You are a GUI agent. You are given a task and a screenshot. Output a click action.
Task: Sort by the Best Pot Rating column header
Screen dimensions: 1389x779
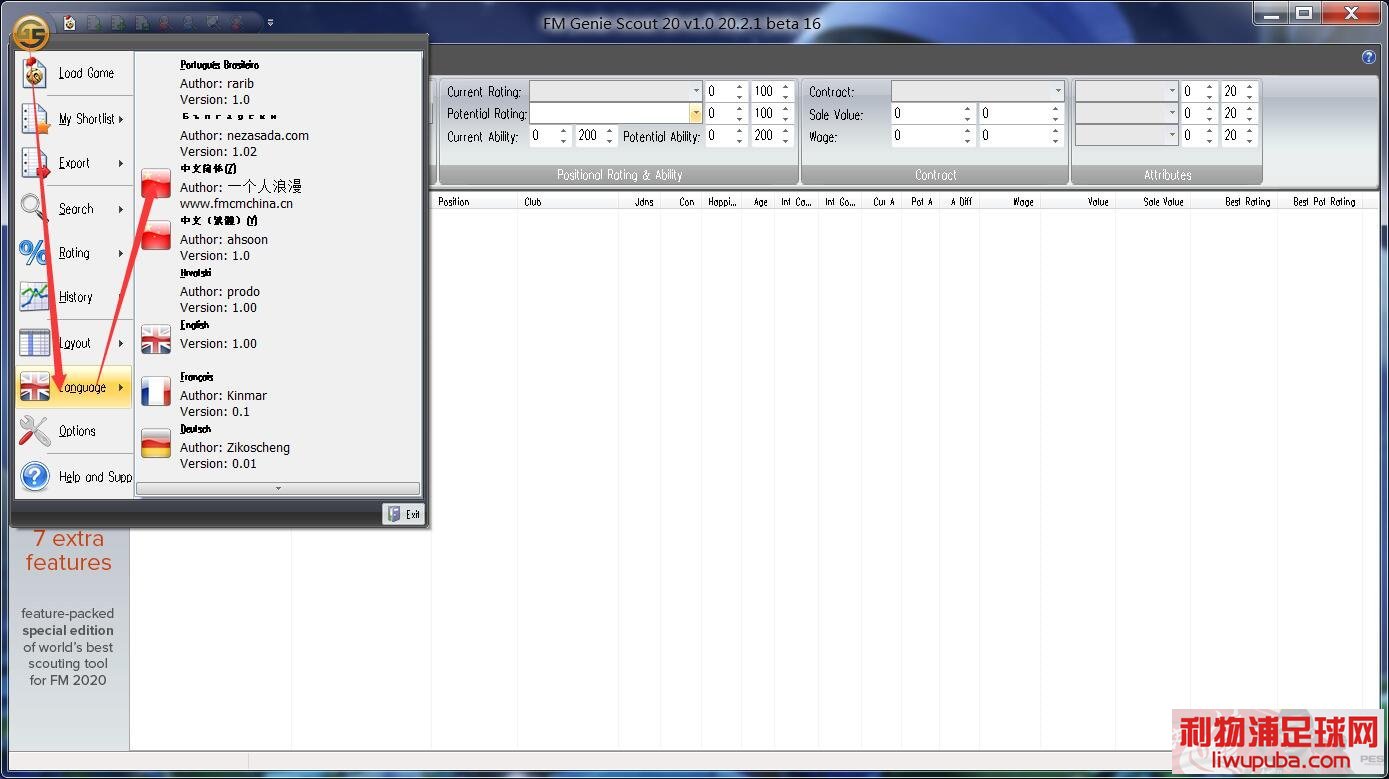(x=1320, y=201)
